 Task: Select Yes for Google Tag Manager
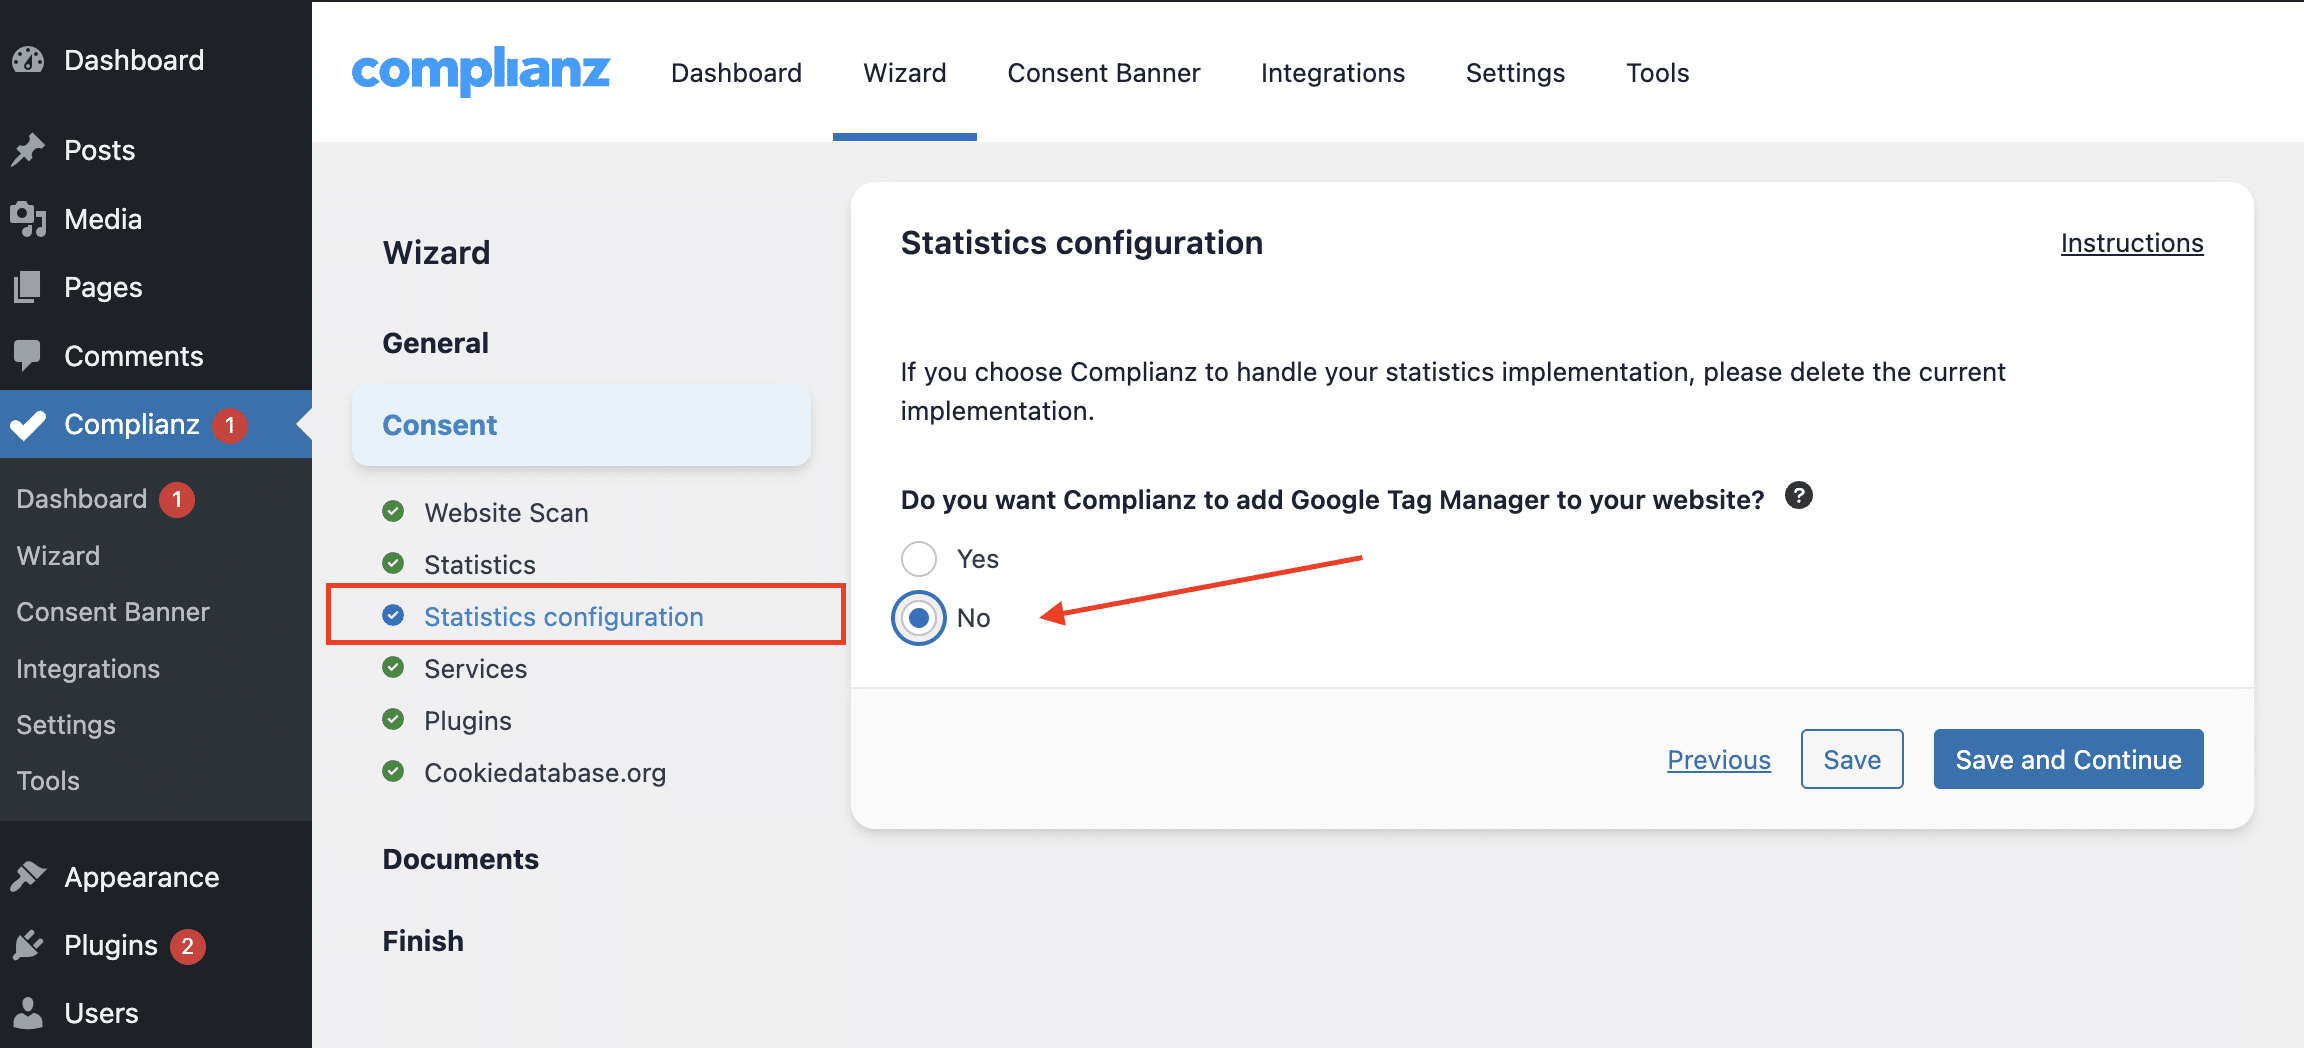pos(919,559)
